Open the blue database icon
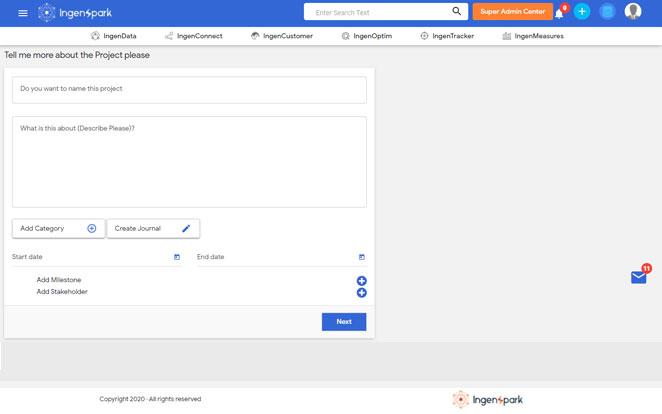This screenshot has width=662, height=414. click(x=607, y=11)
